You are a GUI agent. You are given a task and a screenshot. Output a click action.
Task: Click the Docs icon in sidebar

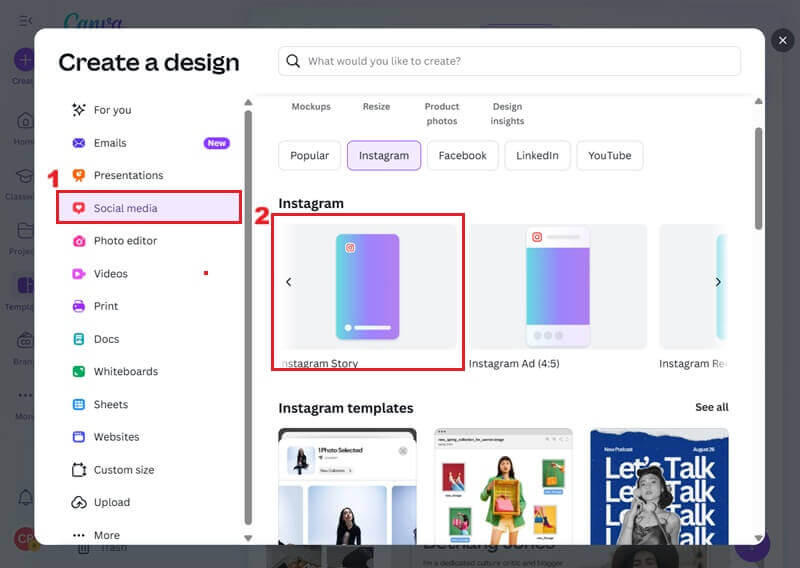[79, 339]
